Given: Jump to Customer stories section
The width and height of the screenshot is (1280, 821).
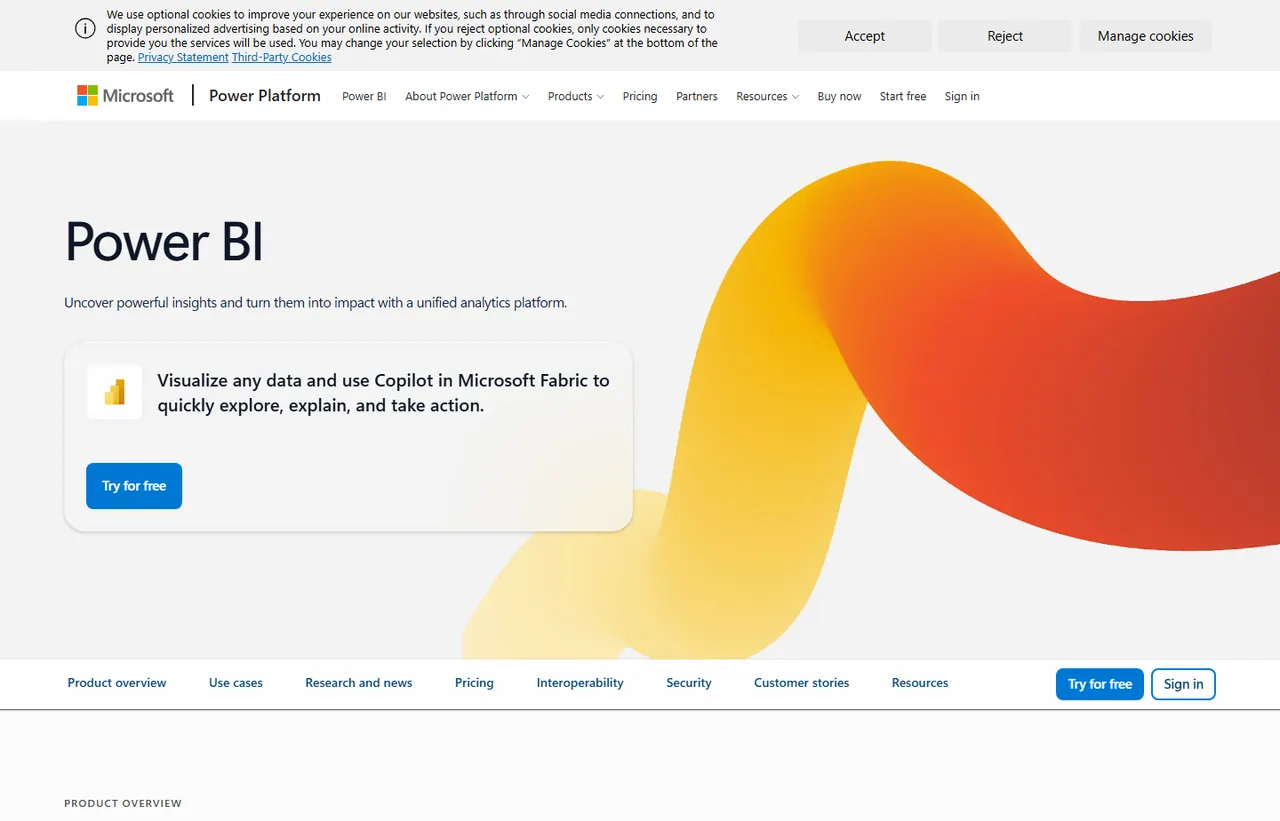Looking at the screenshot, I should [802, 683].
